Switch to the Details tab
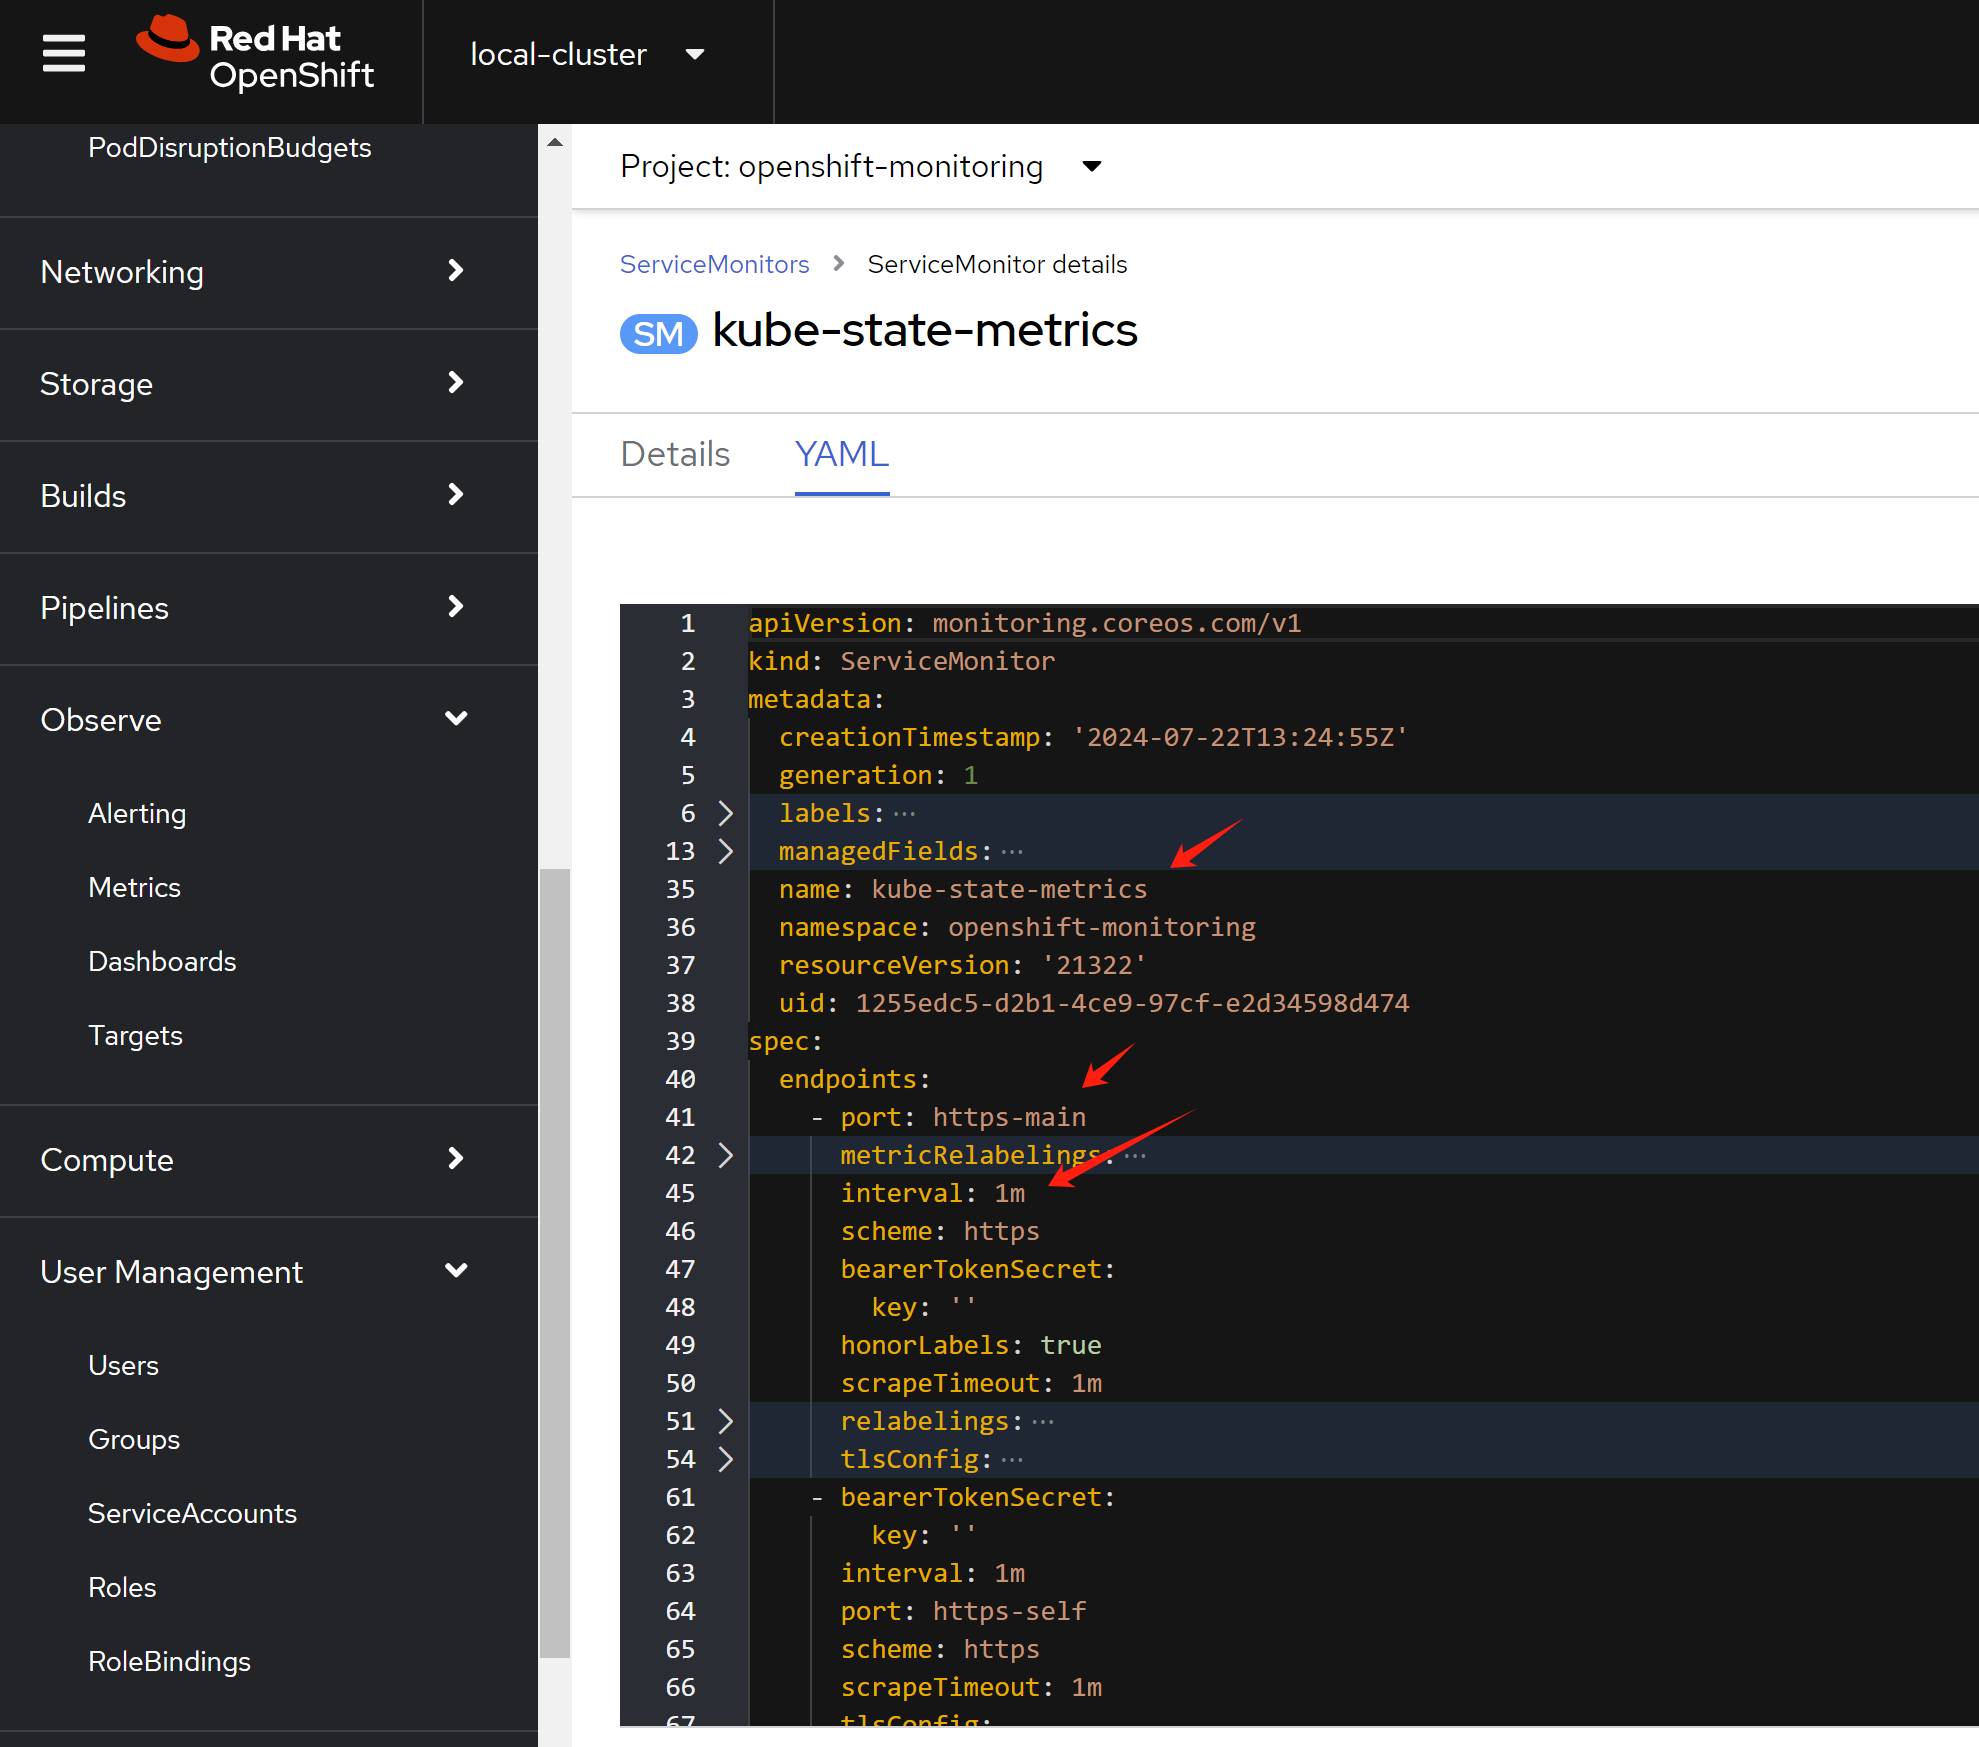This screenshot has height=1747, width=1979. (x=675, y=454)
